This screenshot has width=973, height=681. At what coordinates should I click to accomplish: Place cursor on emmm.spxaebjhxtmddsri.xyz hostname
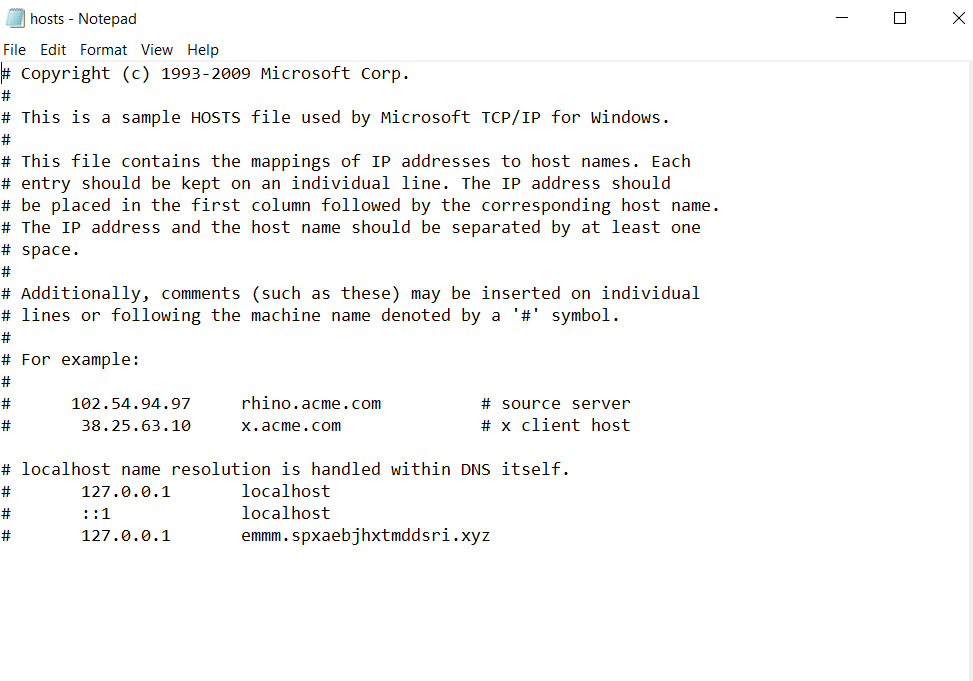[366, 535]
